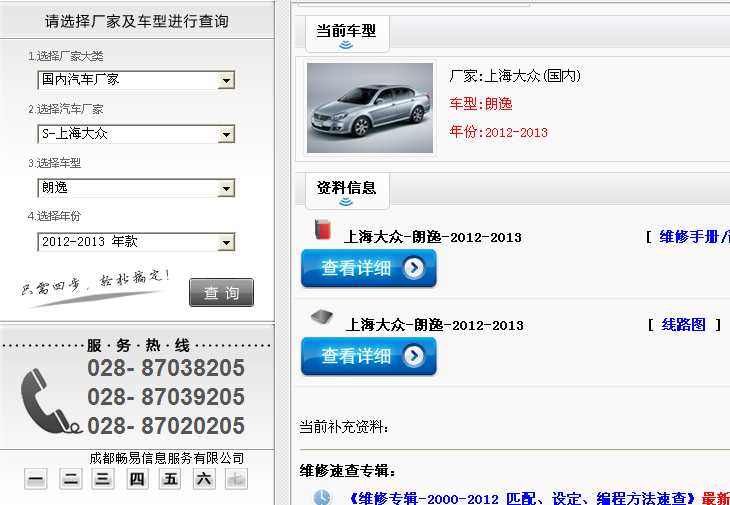Click the silver 朗逸 car thumbnail
730x505 pixels.
[370, 108]
